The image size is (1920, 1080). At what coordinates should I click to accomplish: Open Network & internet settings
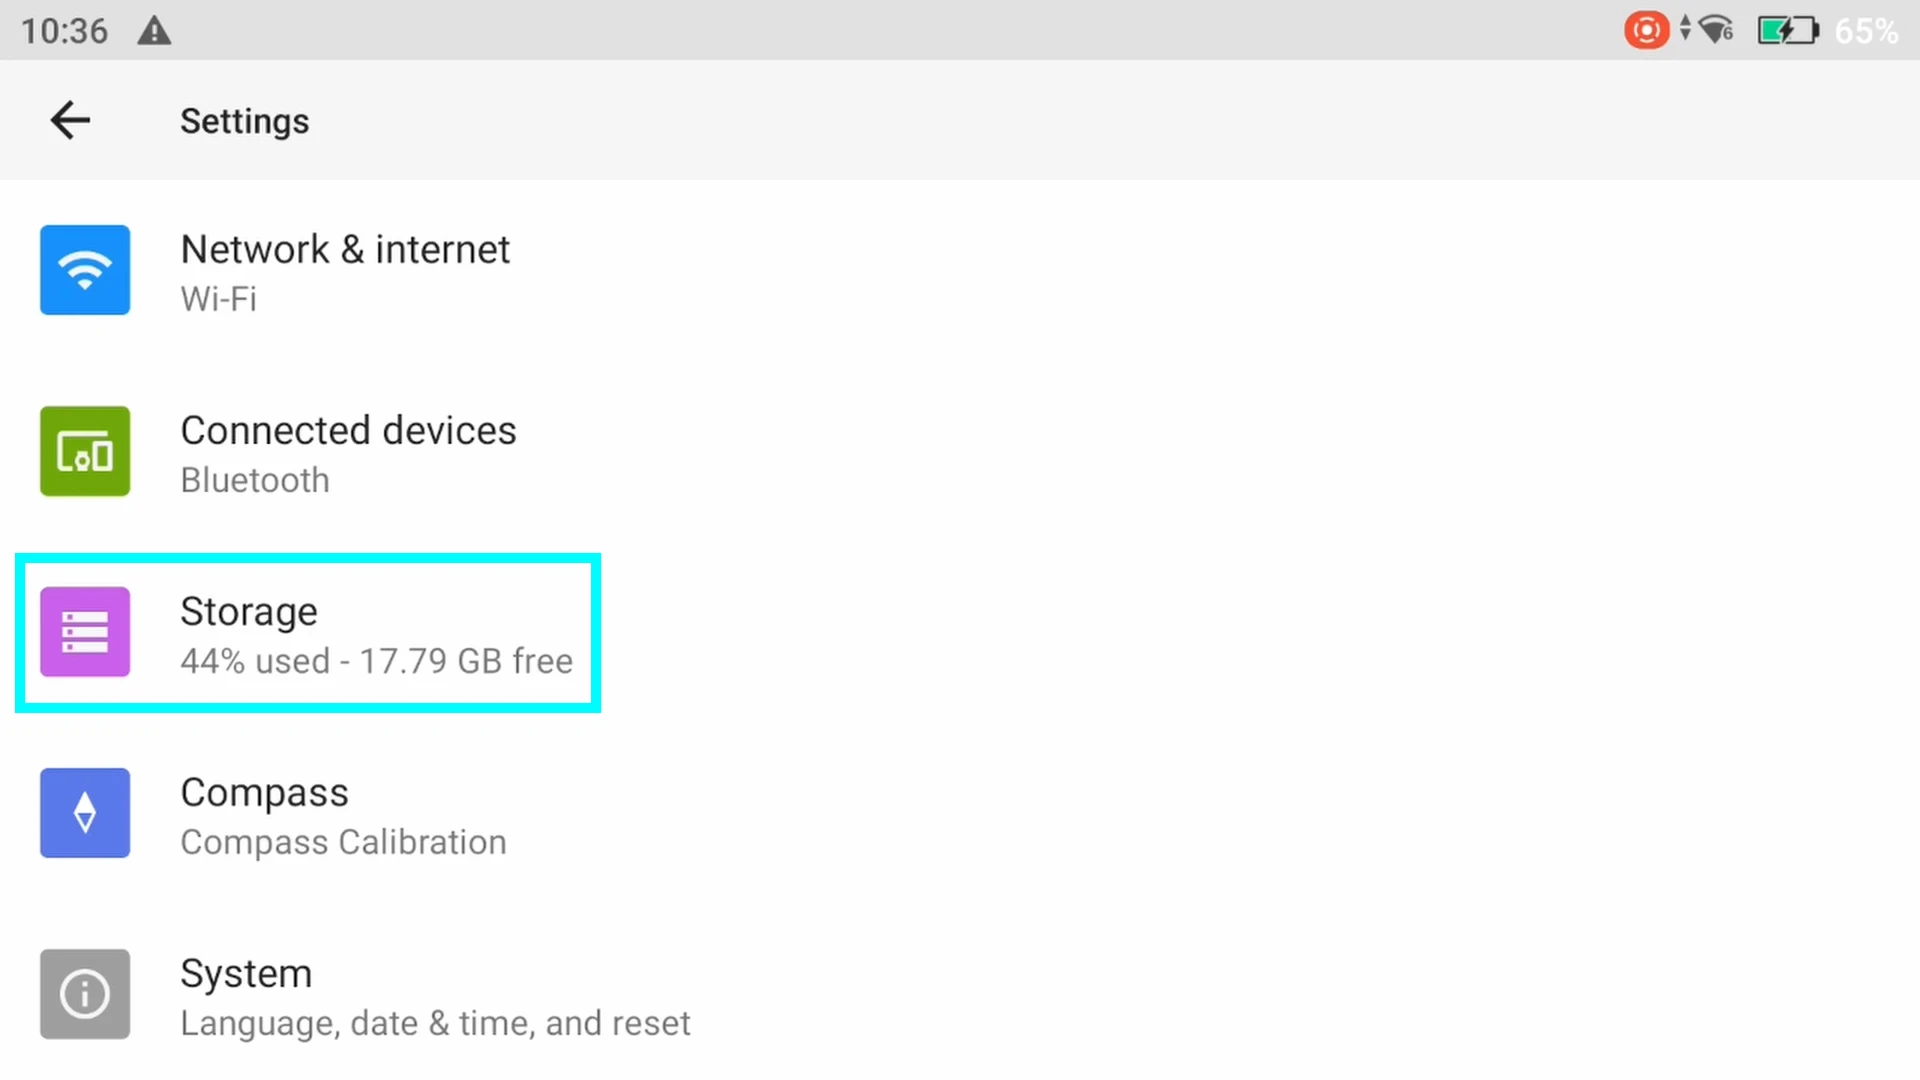(x=960, y=270)
